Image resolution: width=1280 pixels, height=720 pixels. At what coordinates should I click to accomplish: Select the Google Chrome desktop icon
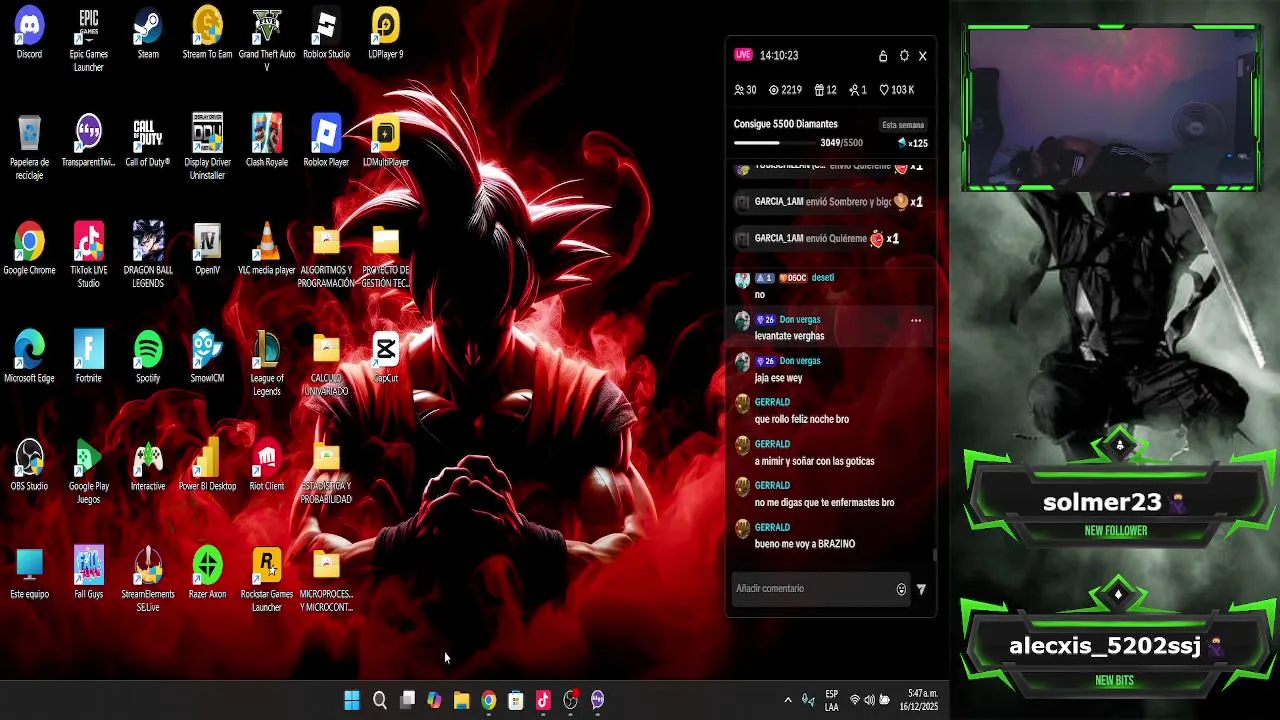point(29,250)
